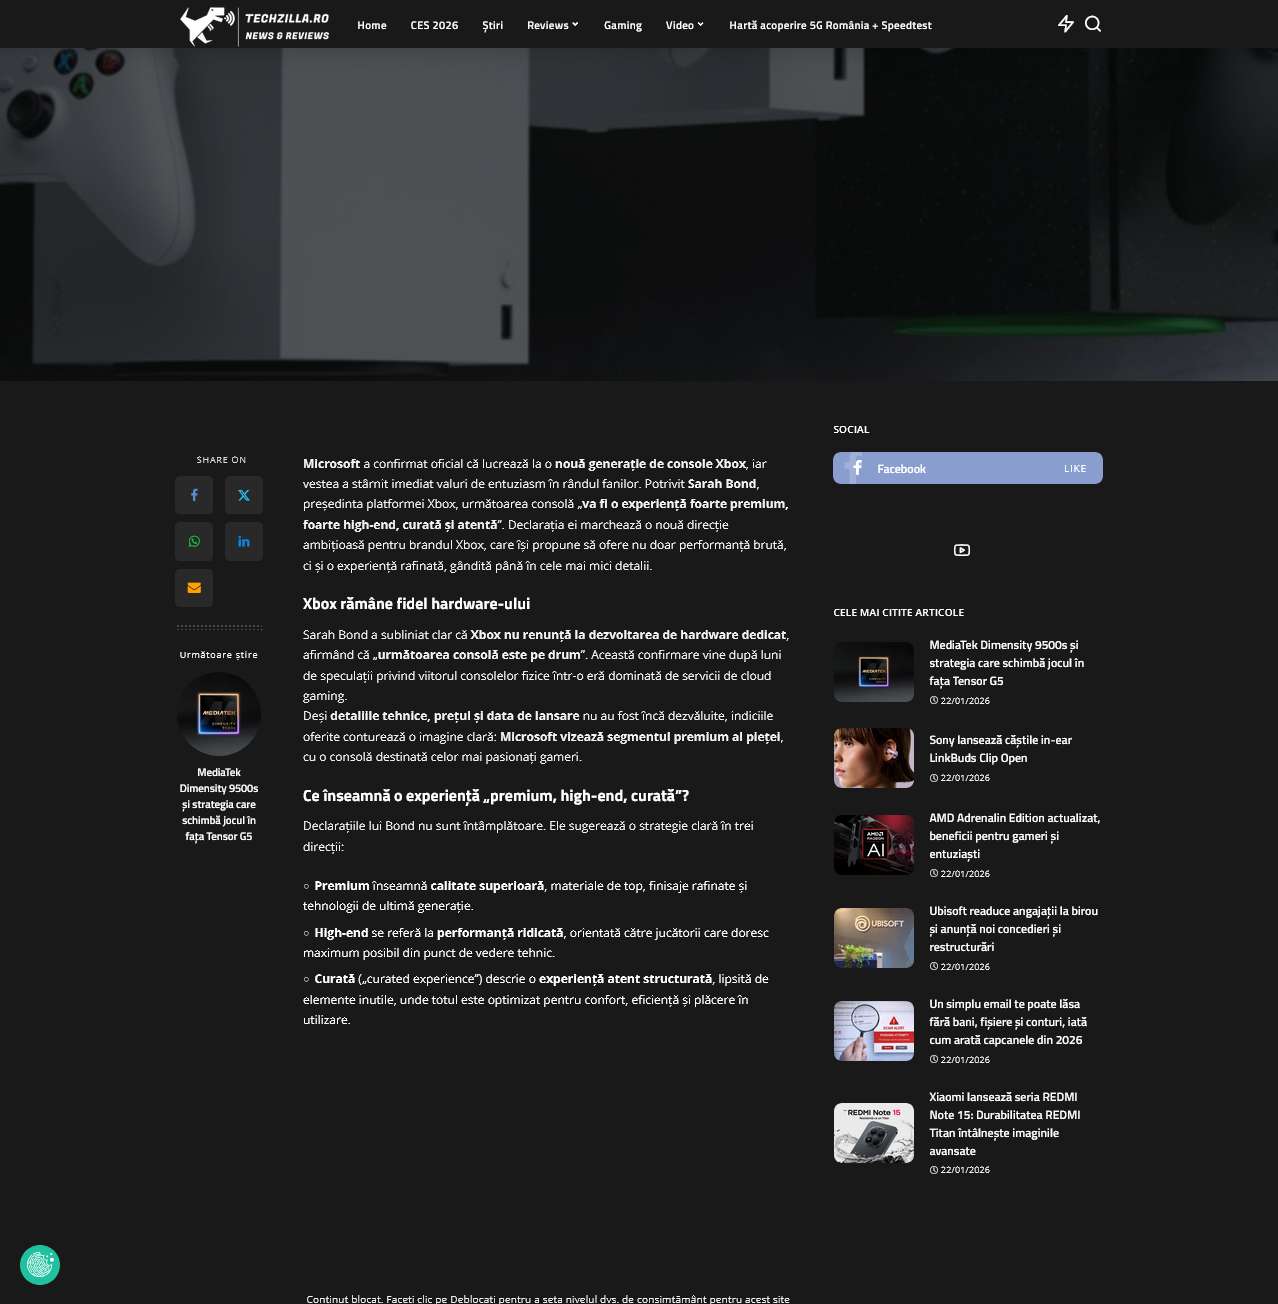1278x1304 pixels.
Task: Expand the Video dropdown menu
Action: 684,25
